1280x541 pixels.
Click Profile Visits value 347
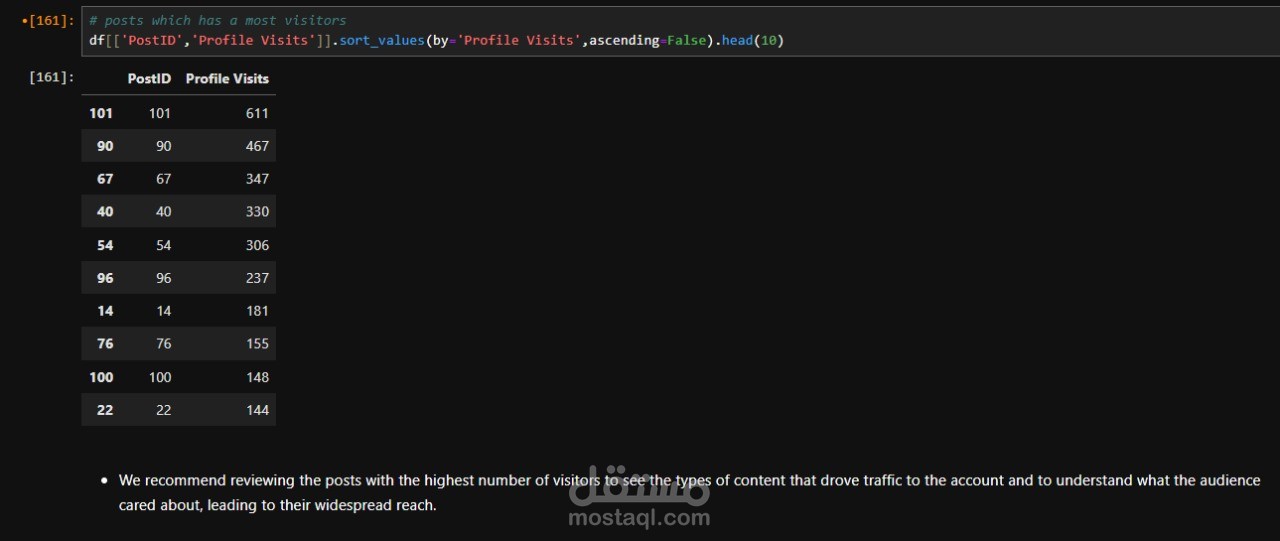point(257,179)
